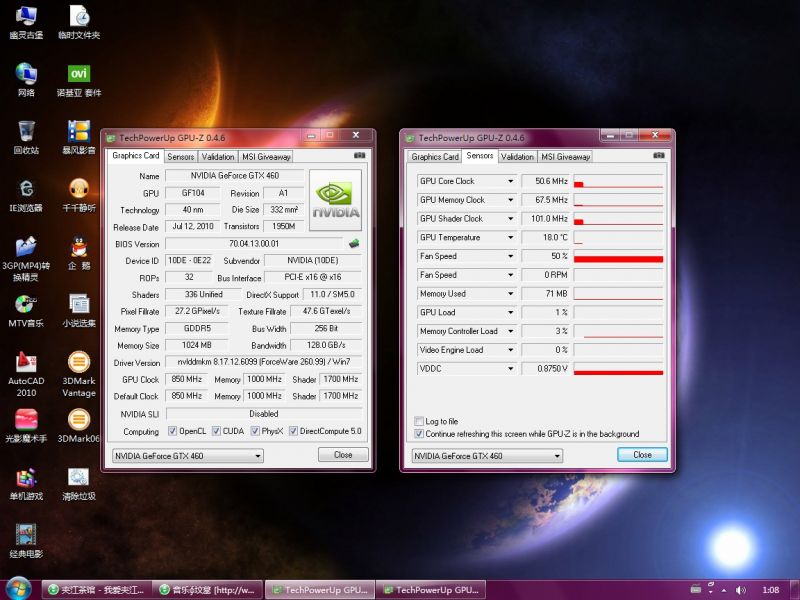Click the volume speaker tray icon
Viewport: 800px width, 600px height.
[x=741, y=590]
